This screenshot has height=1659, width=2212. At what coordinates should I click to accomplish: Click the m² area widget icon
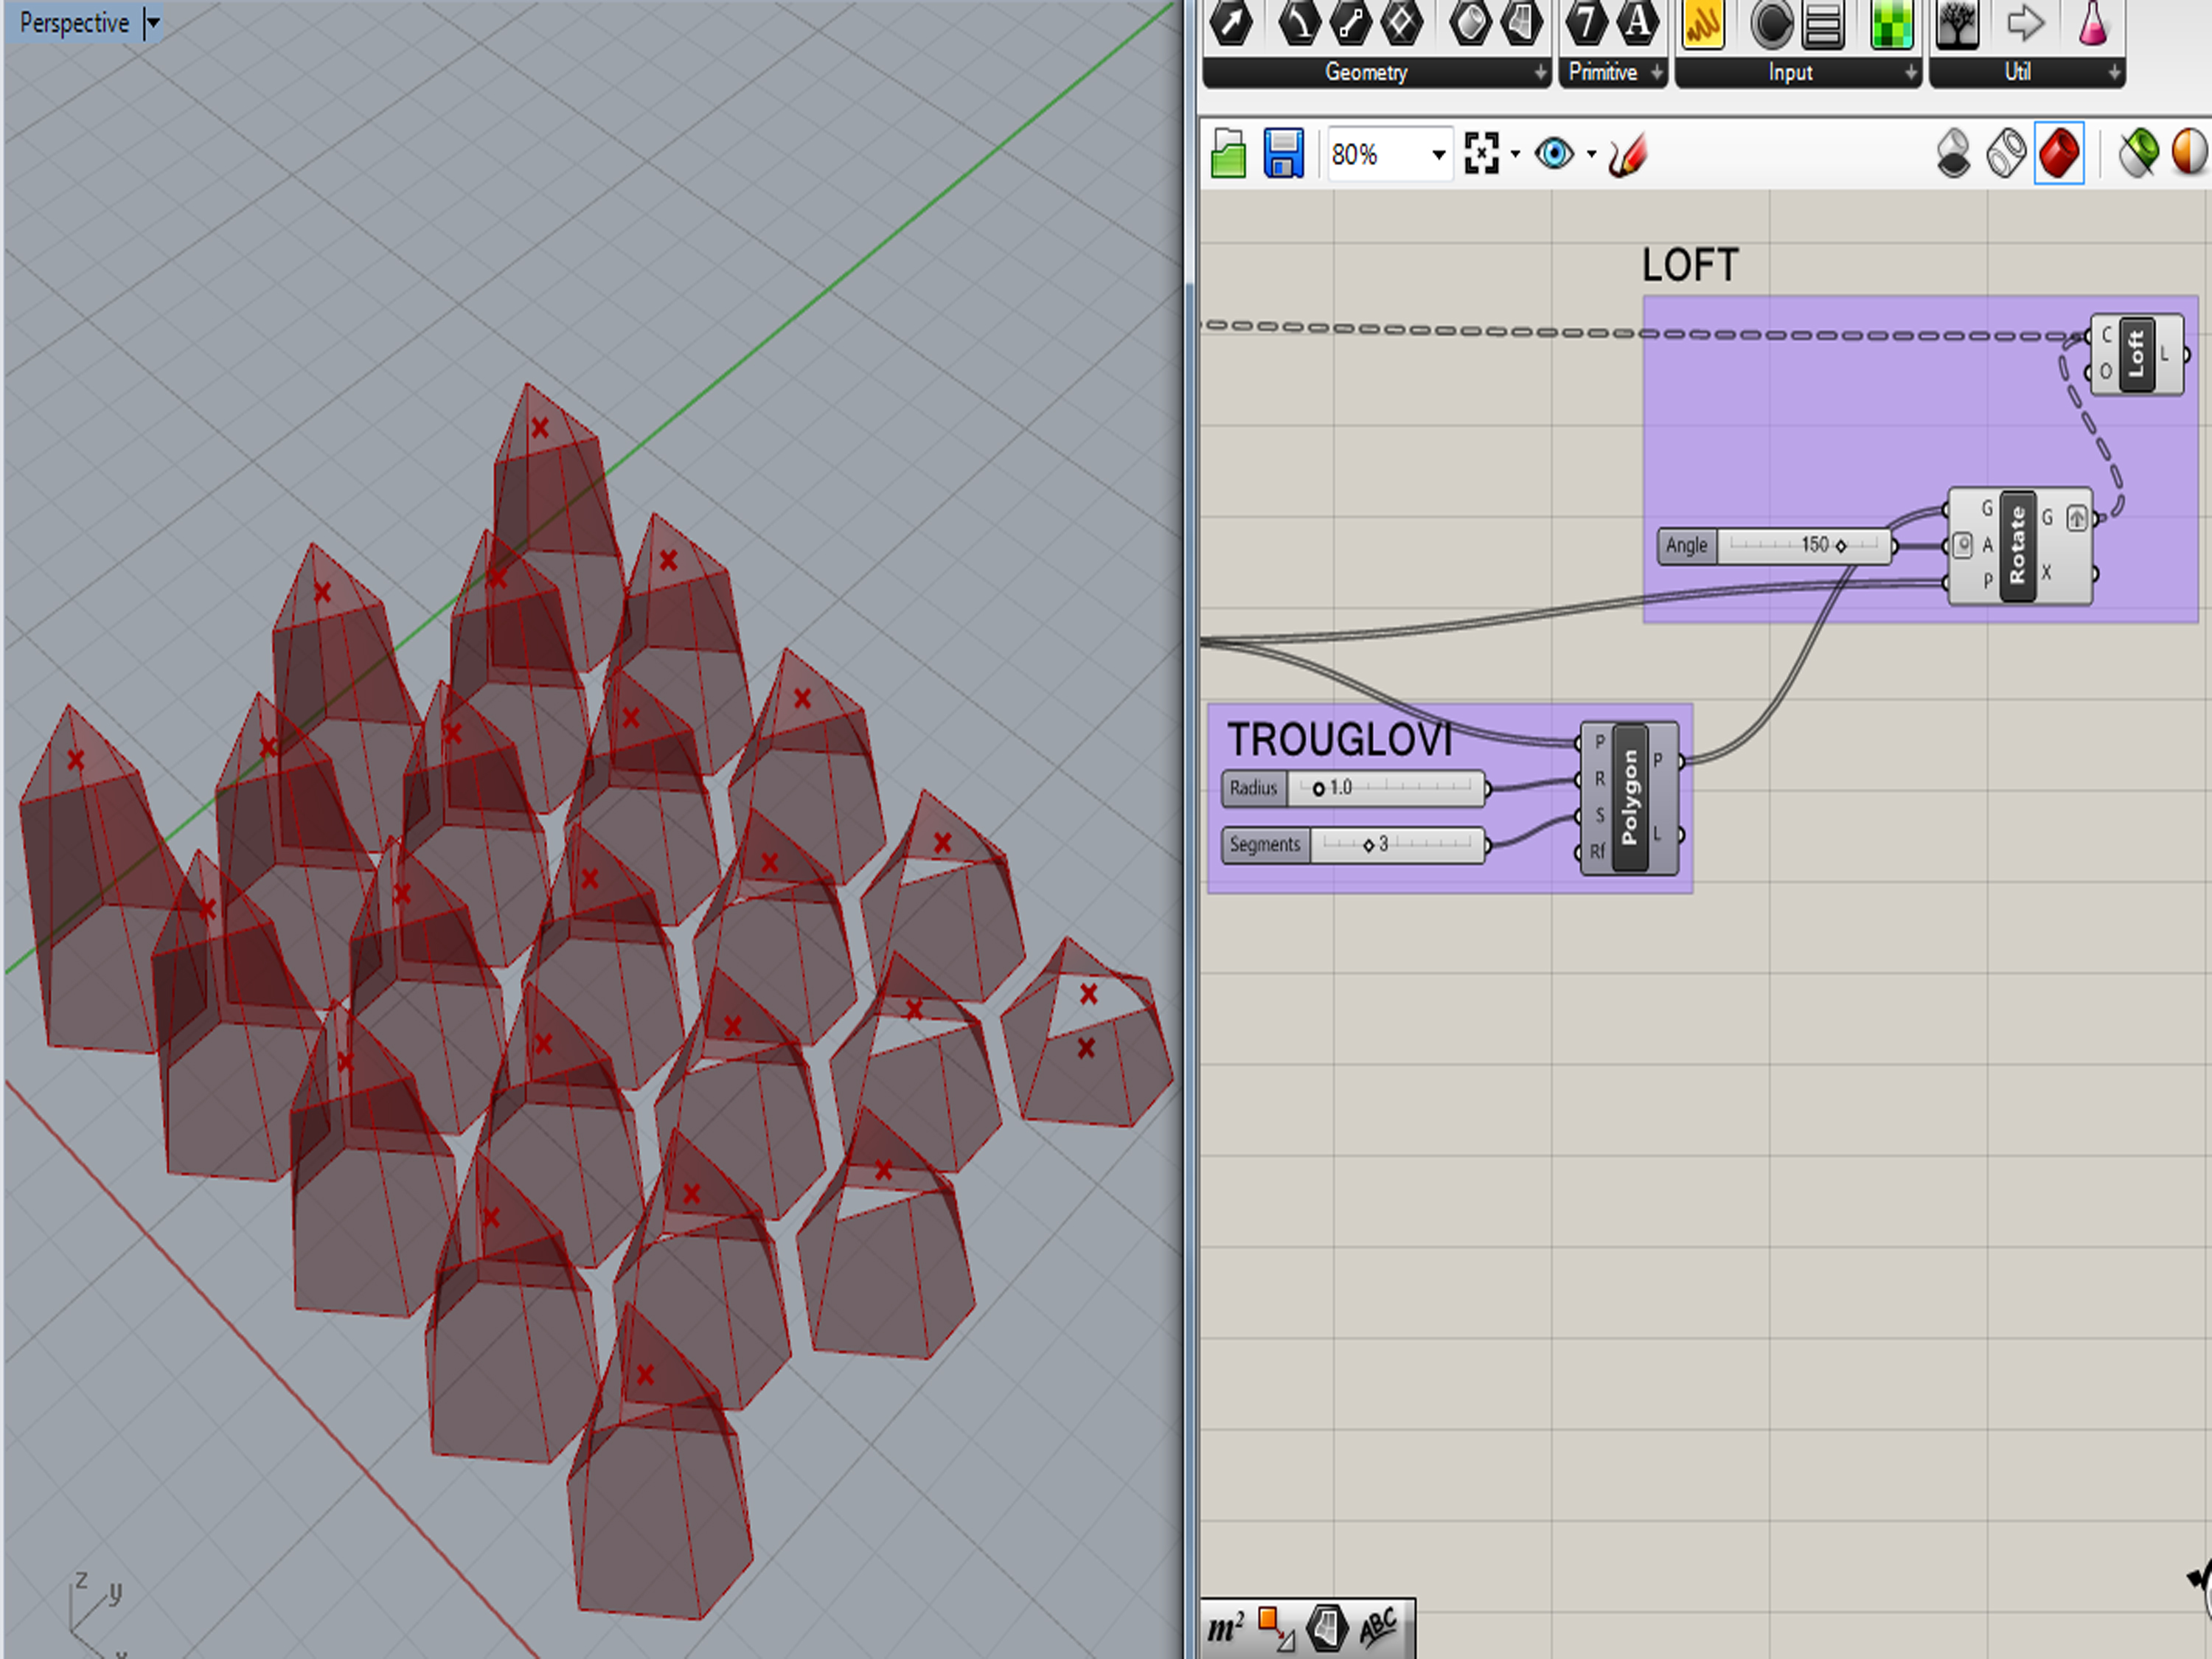coord(1226,1629)
